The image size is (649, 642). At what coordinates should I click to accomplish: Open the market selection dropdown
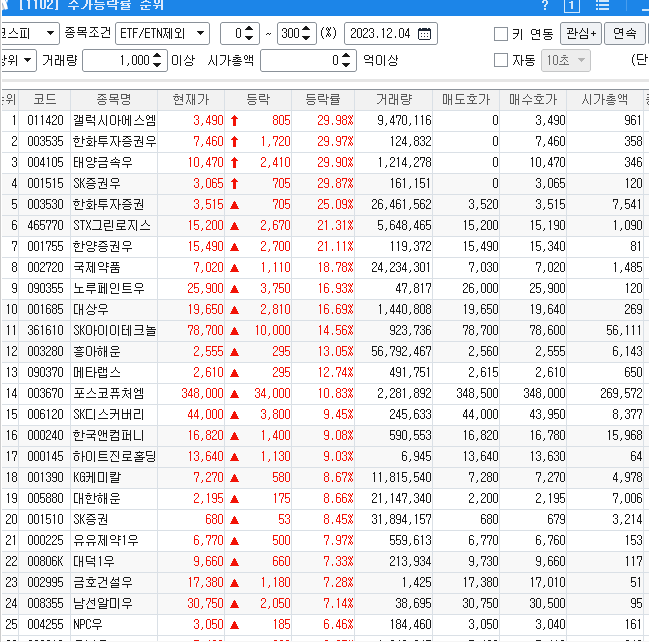pyautogui.click(x=29, y=33)
